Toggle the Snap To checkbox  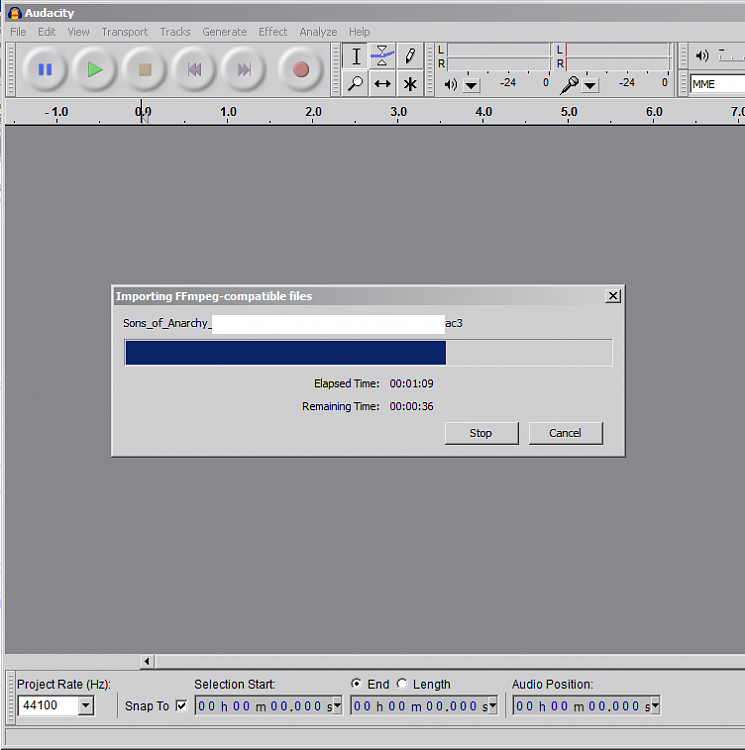click(181, 706)
